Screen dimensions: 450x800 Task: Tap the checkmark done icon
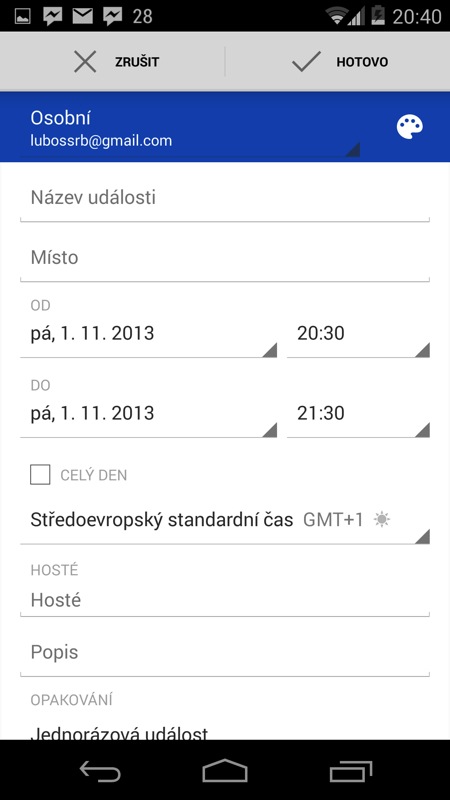point(306,62)
